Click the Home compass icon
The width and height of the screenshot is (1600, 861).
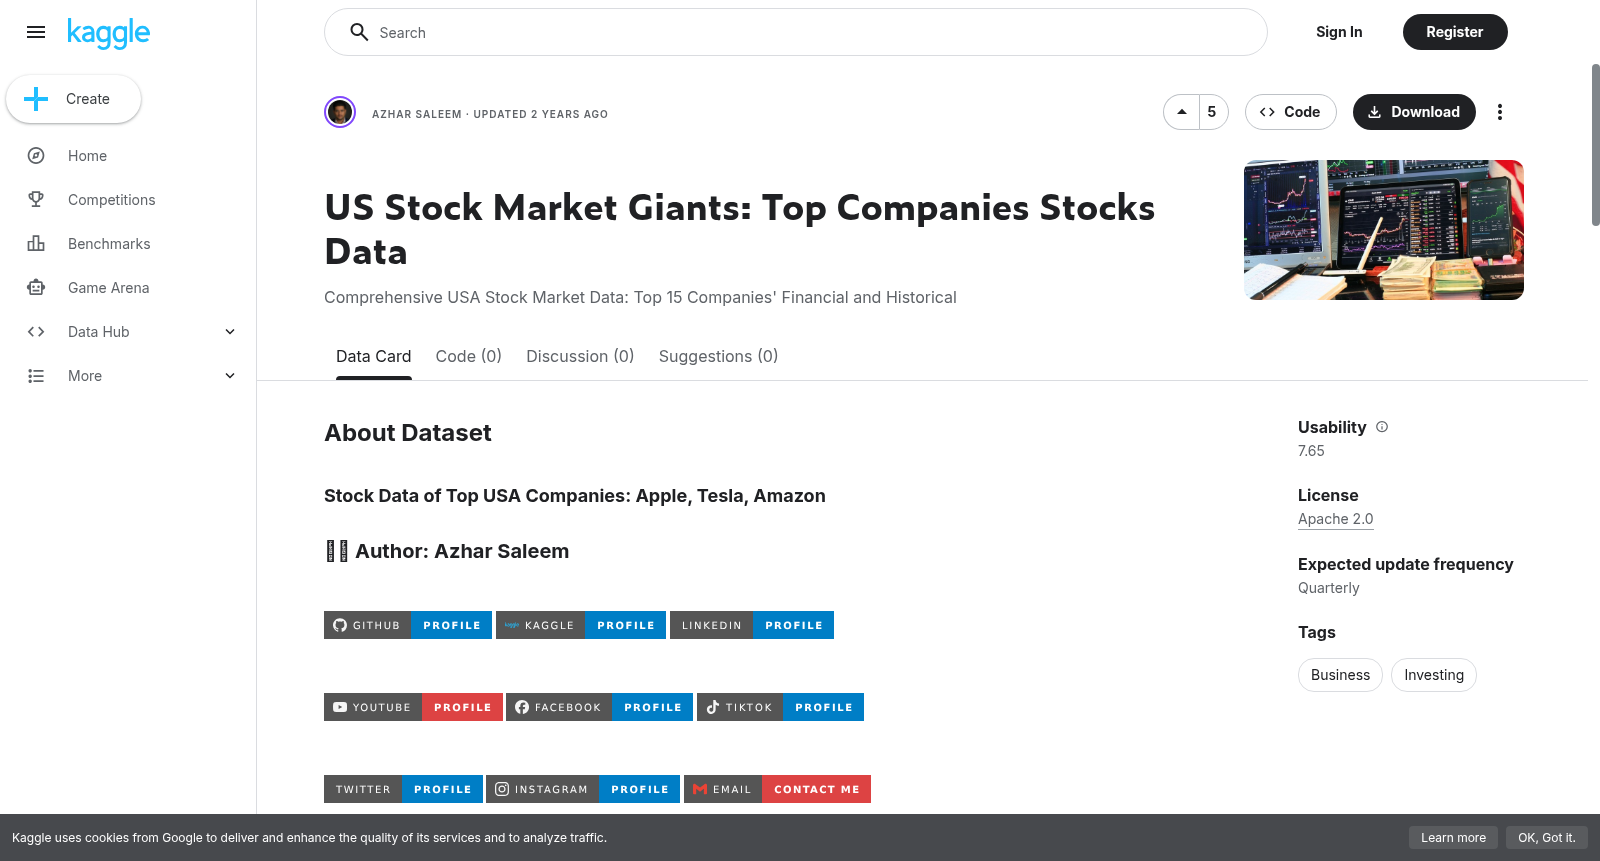coord(36,156)
